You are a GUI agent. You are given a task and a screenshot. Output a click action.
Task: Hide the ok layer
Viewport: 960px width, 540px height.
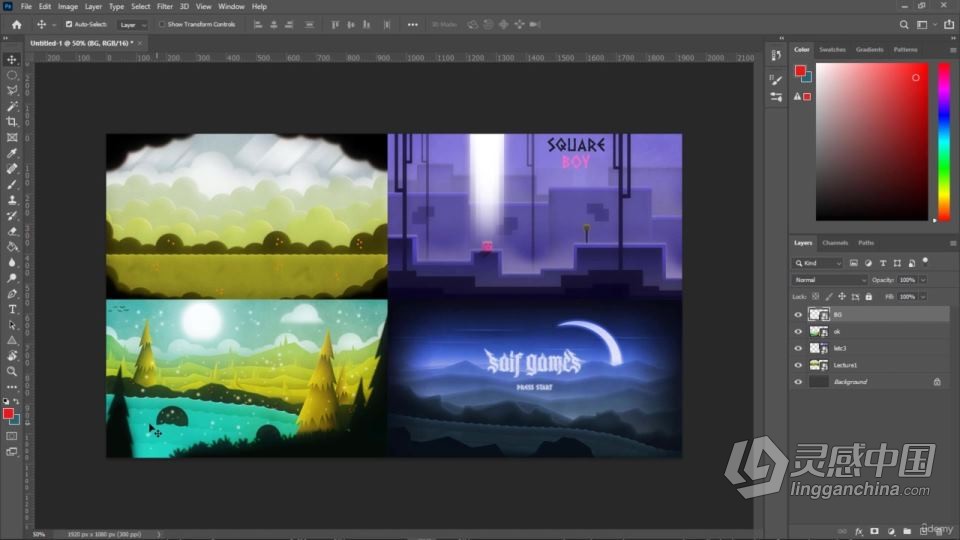798,331
